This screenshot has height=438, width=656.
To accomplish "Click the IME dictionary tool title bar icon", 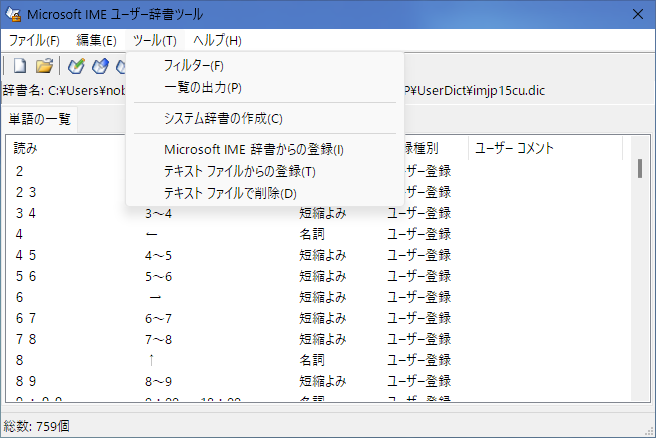I will 13,14.
